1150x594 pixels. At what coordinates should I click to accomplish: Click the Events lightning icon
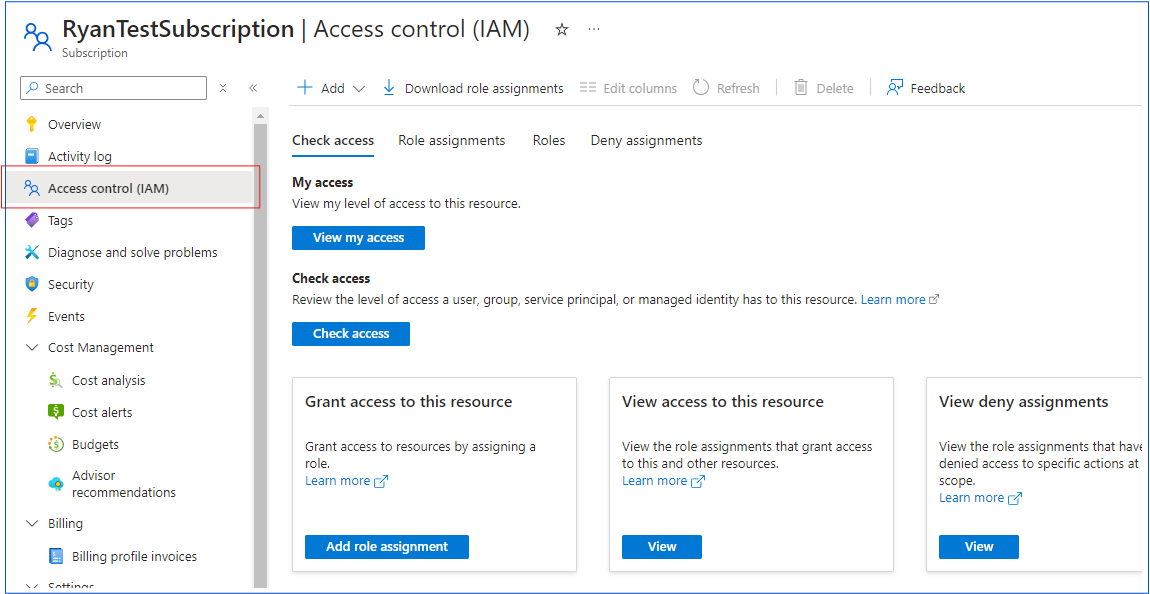32,316
